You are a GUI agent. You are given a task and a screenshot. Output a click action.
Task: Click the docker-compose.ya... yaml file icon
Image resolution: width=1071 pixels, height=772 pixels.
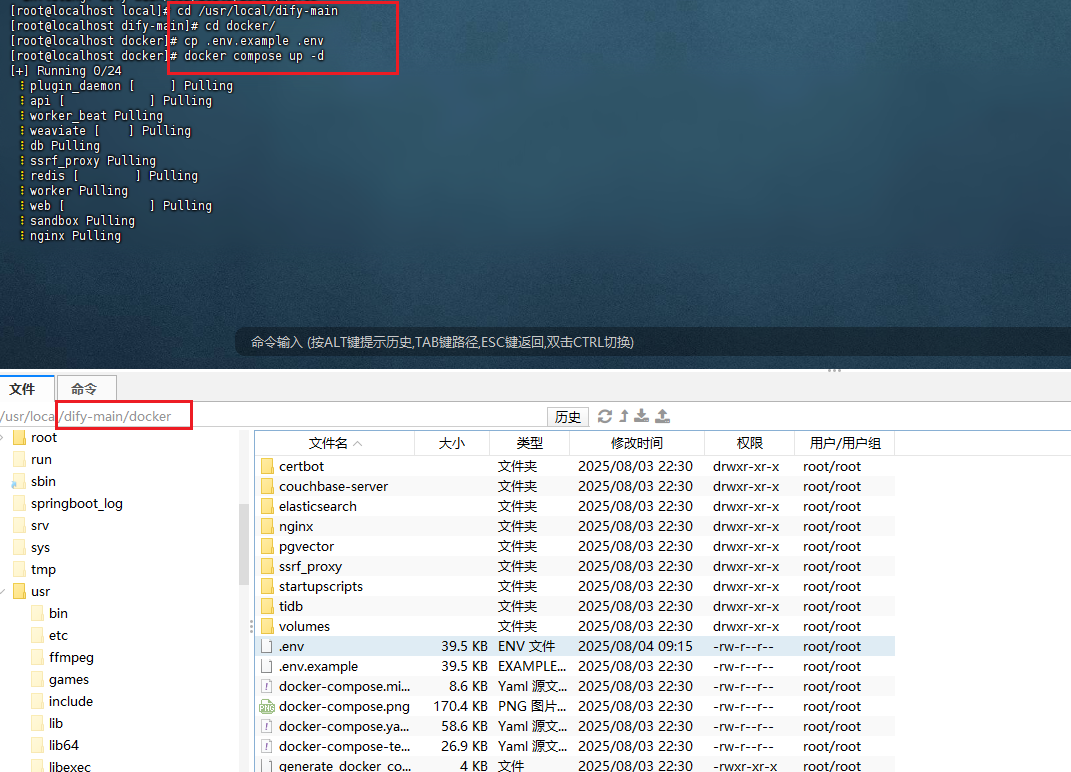(267, 726)
